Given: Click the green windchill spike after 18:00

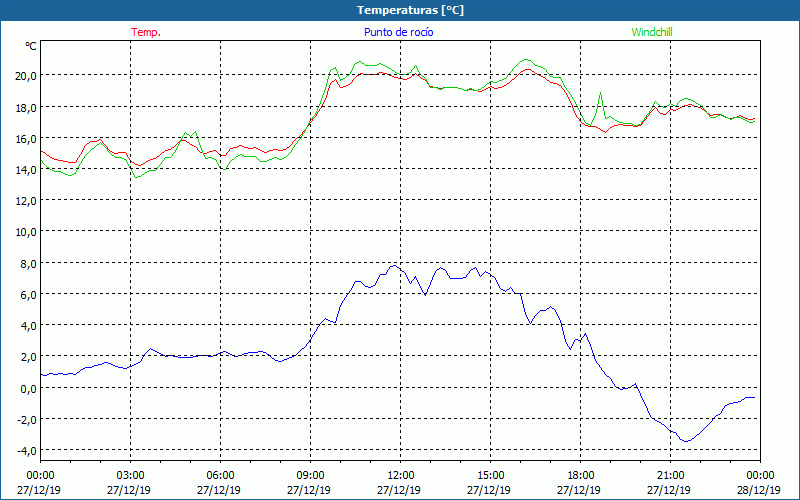Looking at the screenshot, I should click(601, 93).
